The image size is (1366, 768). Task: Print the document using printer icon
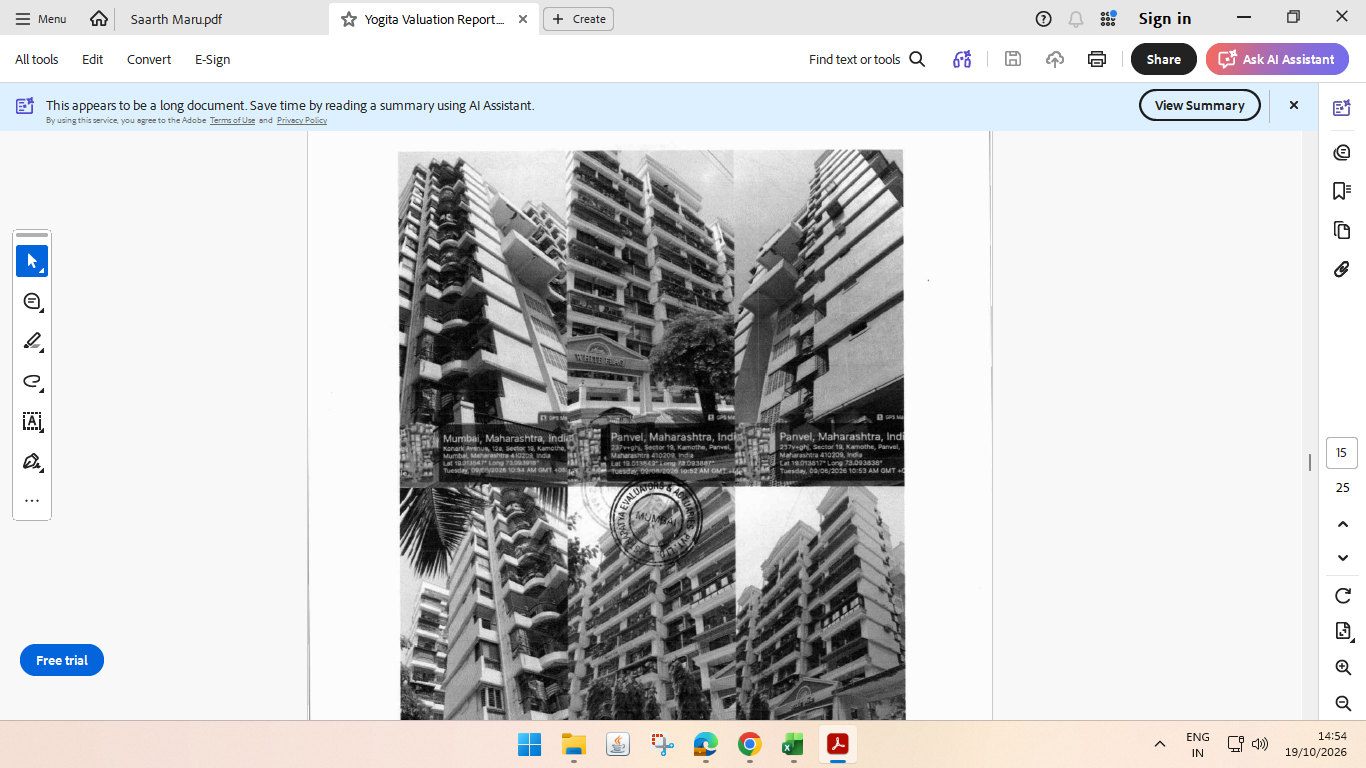tap(1097, 59)
